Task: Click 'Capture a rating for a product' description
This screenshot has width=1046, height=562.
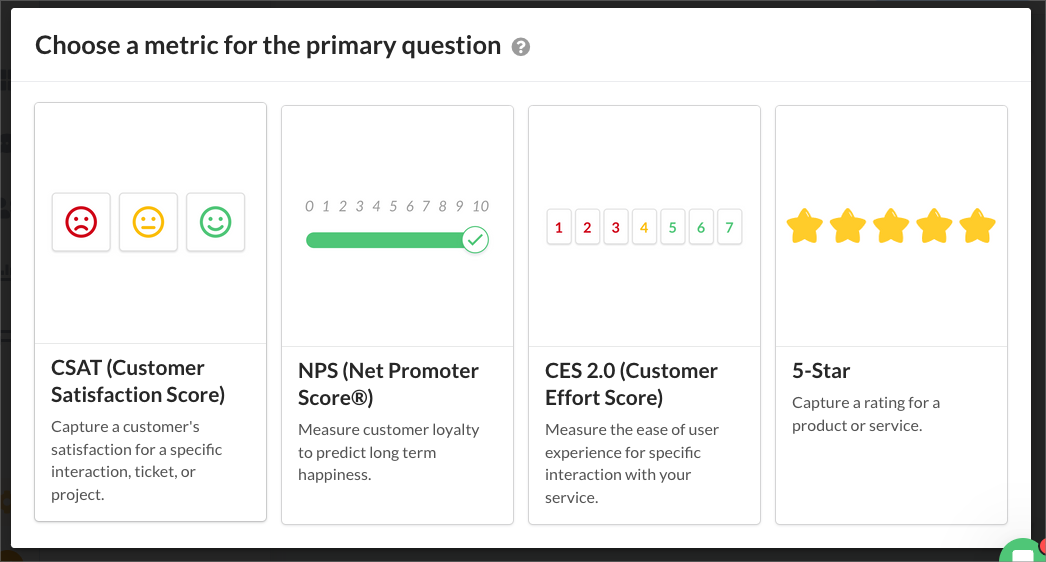Action: [x=866, y=414]
